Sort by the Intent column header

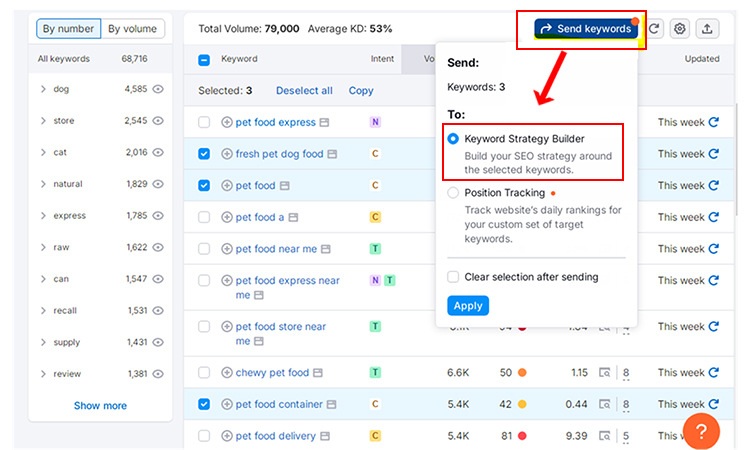click(x=382, y=59)
